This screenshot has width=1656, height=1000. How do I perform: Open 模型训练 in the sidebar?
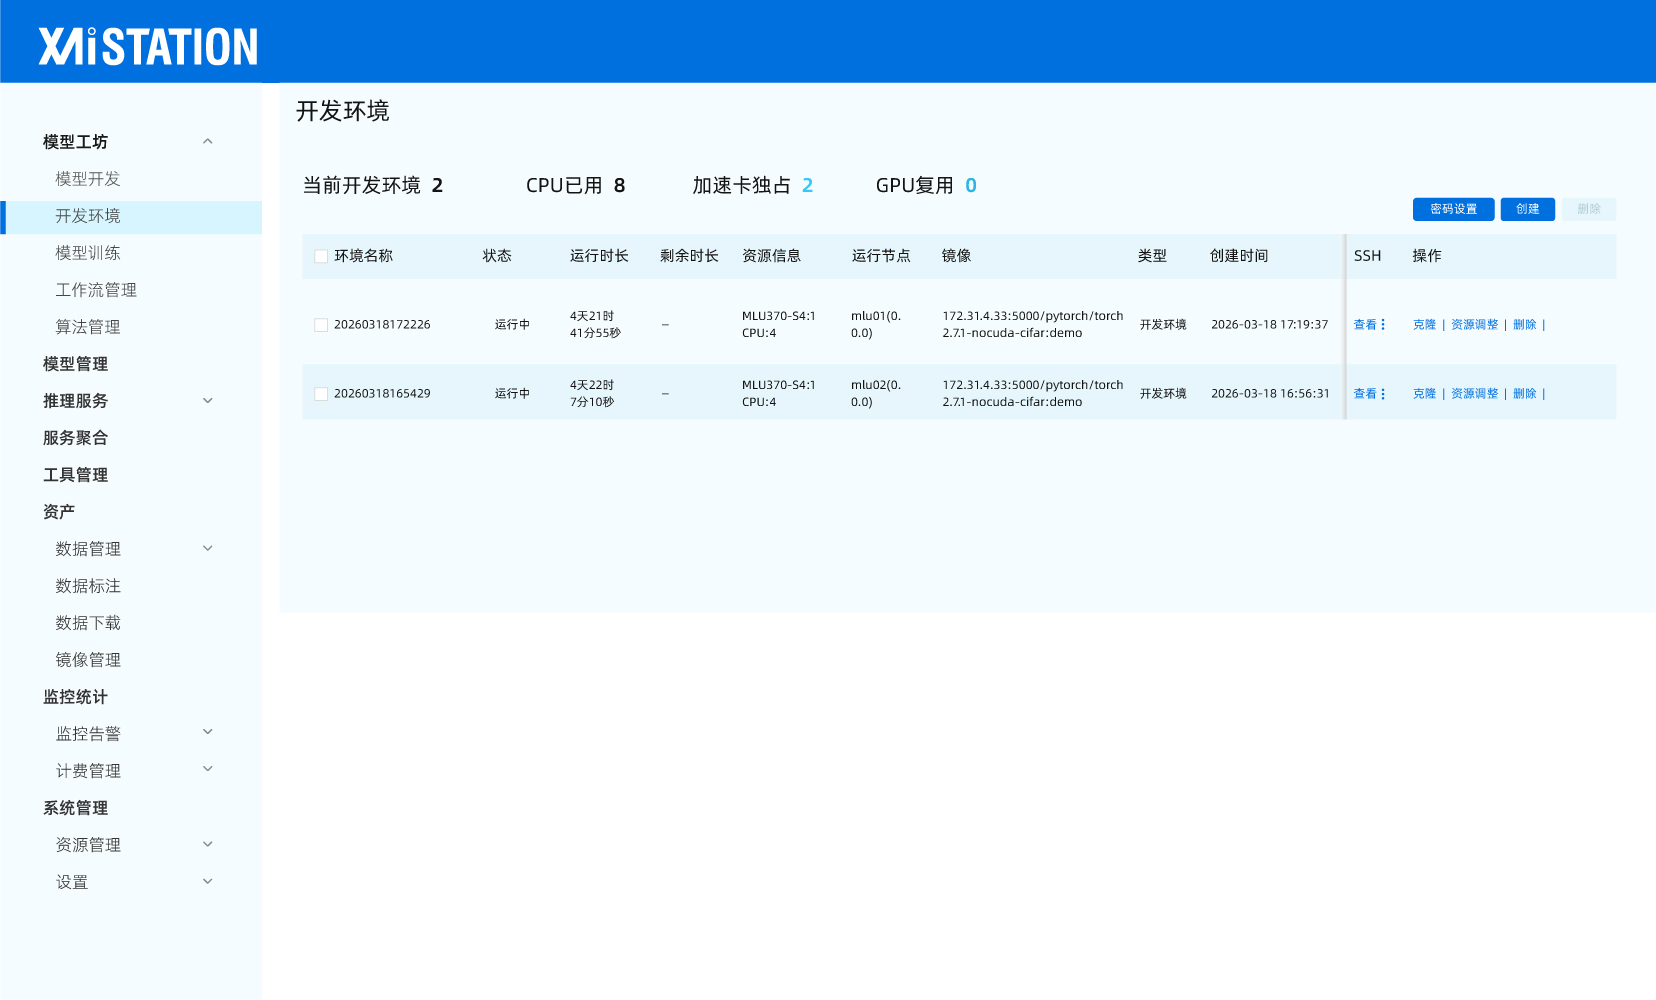88,253
